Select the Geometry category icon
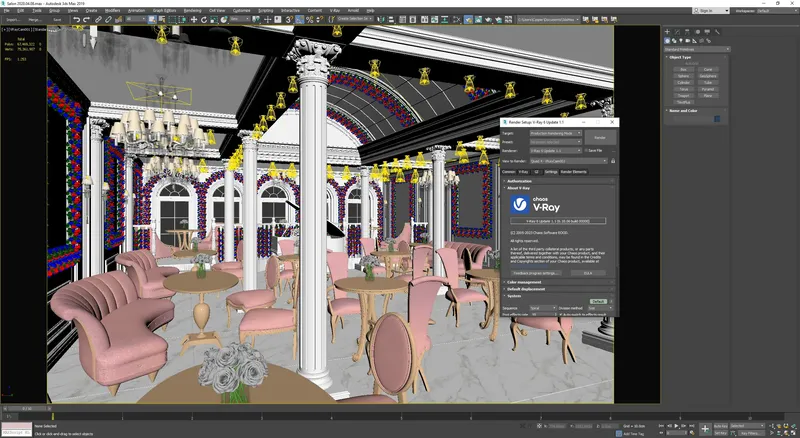The height and width of the screenshot is (438, 800). [x=667, y=41]
